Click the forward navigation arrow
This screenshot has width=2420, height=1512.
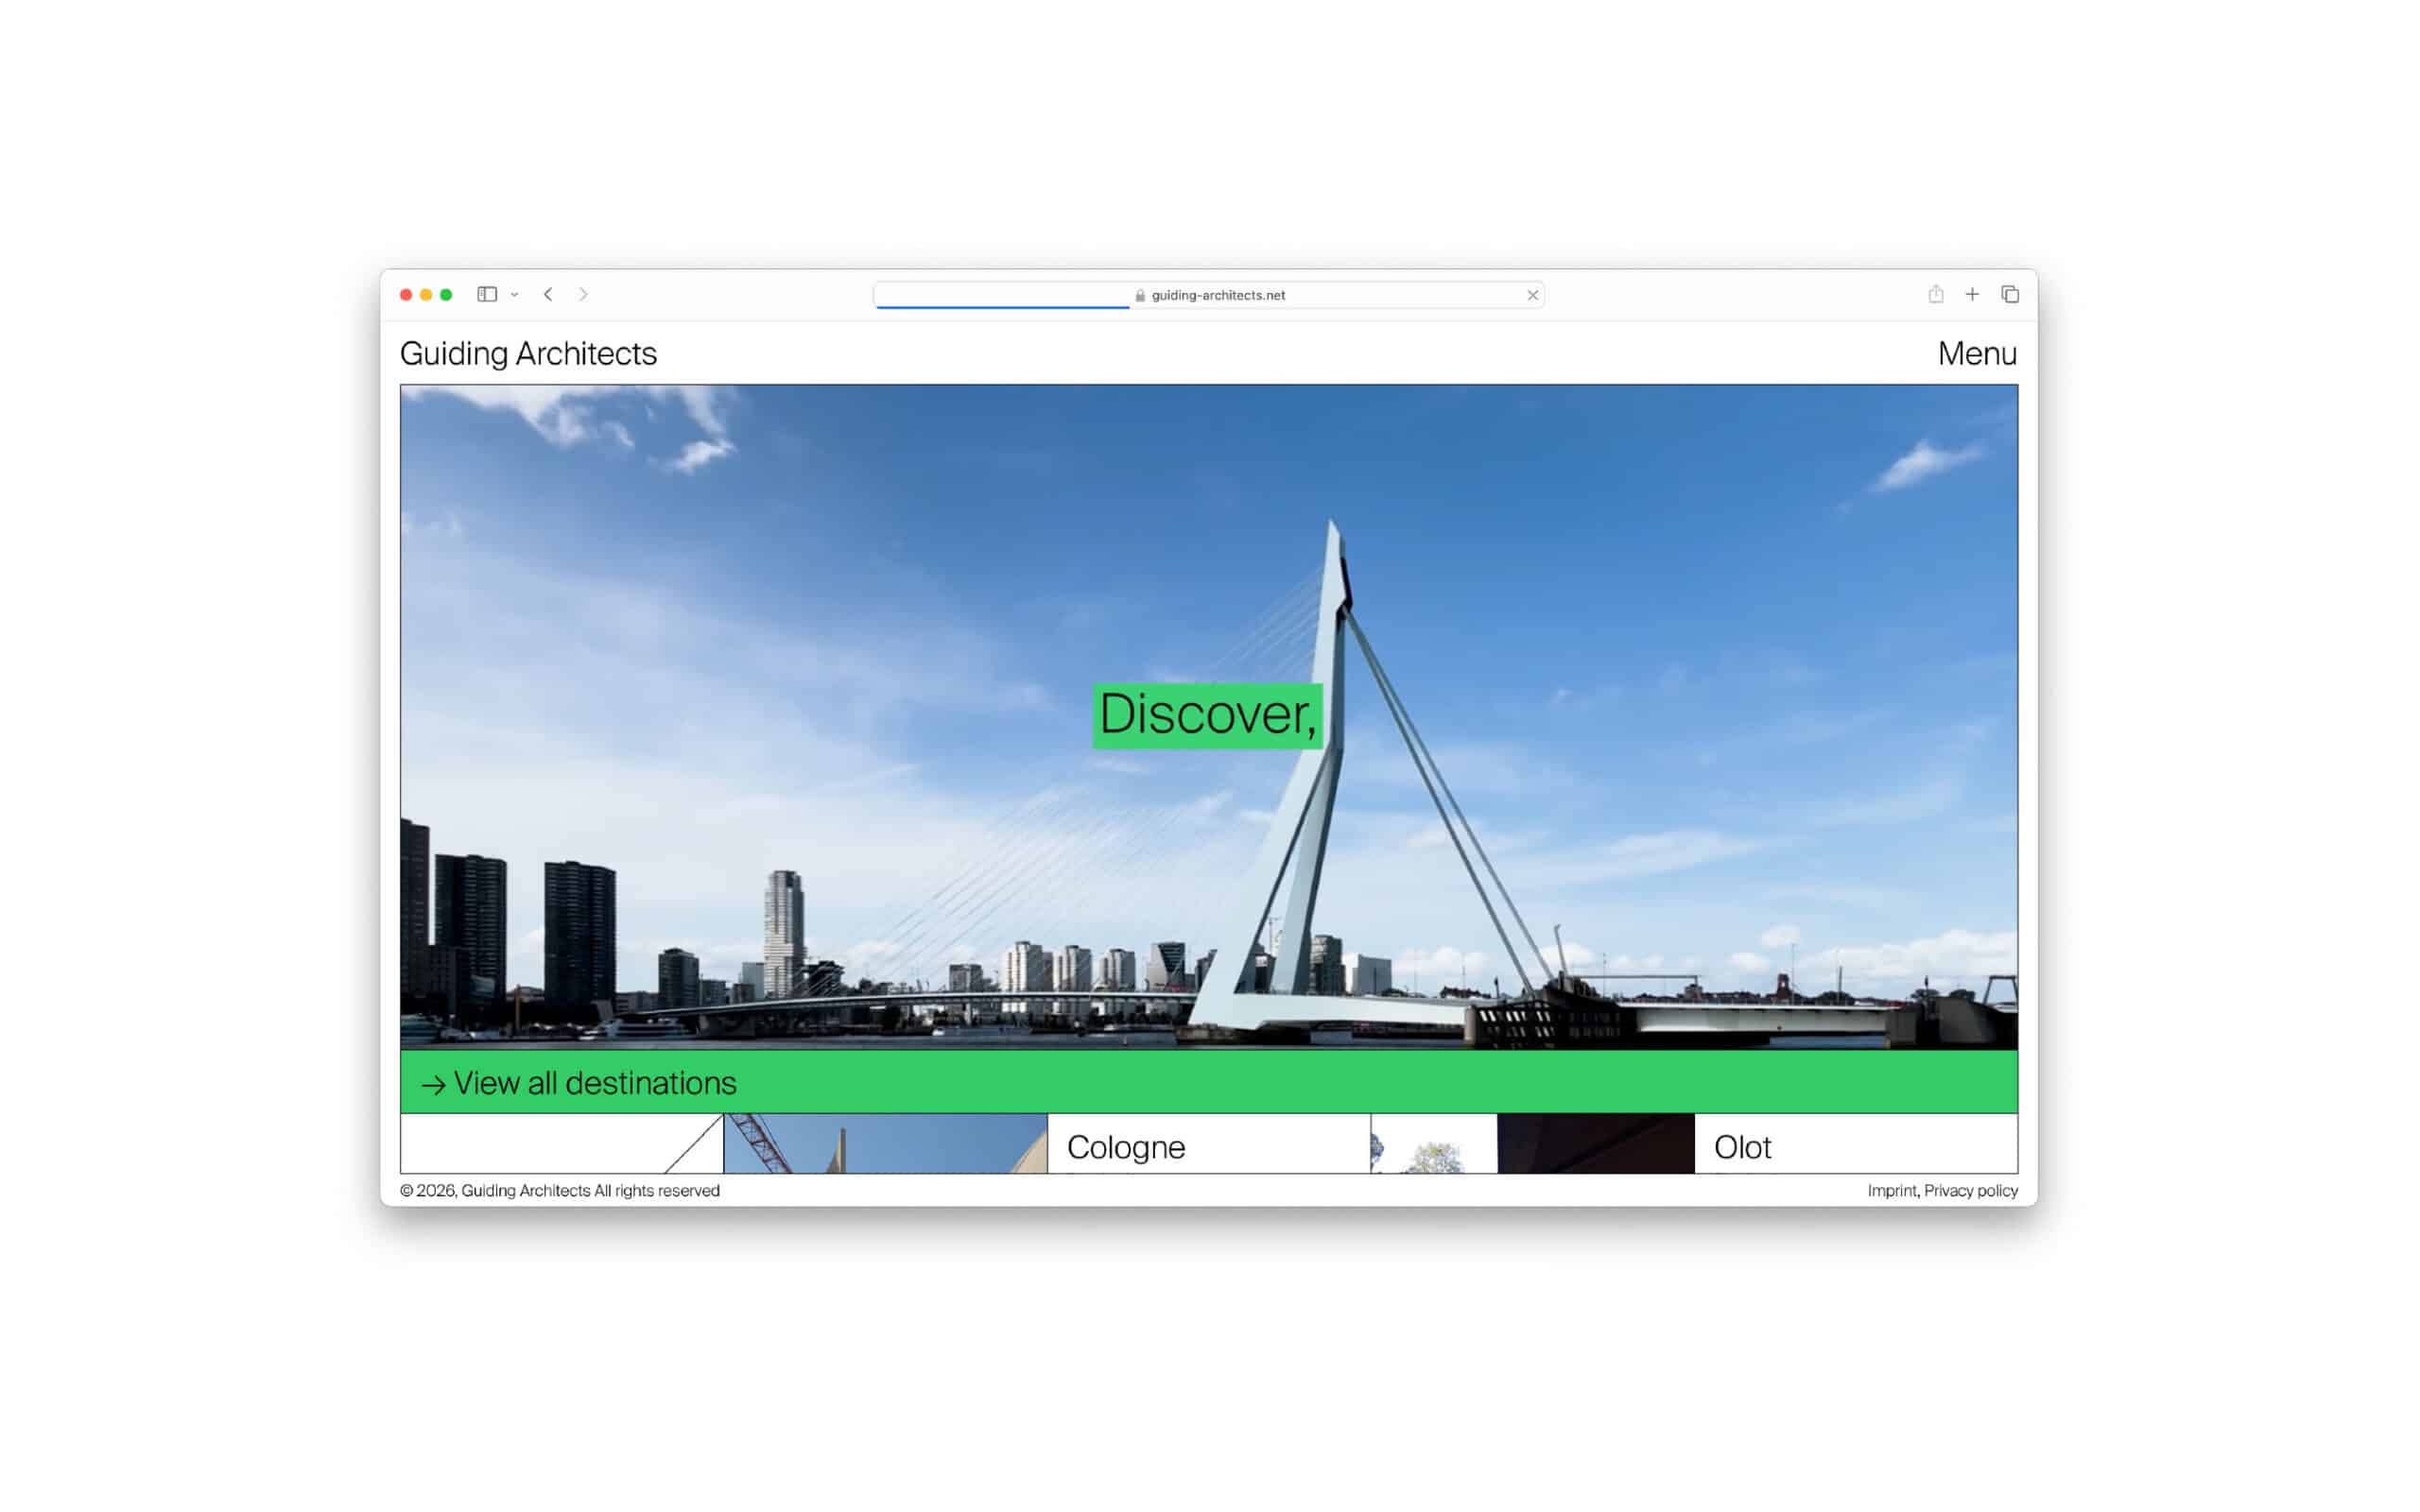tap(583, 294)
